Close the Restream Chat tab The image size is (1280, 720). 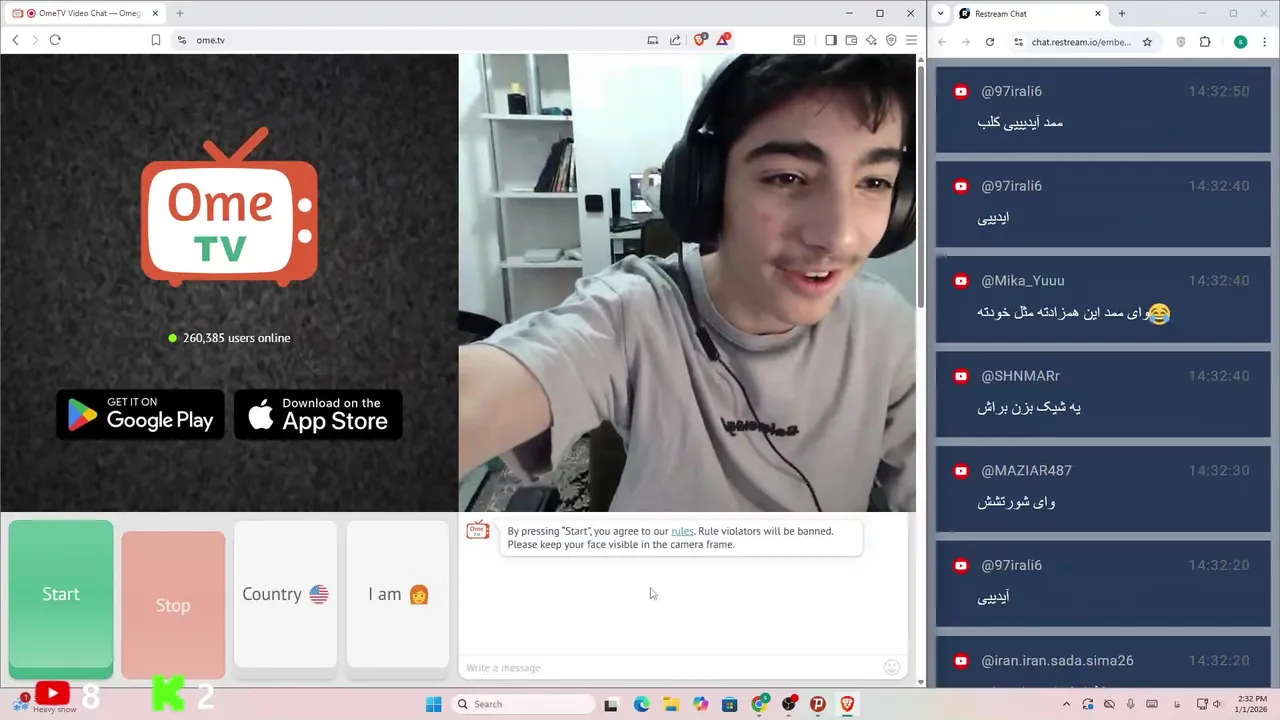(x=1098, y=13)
